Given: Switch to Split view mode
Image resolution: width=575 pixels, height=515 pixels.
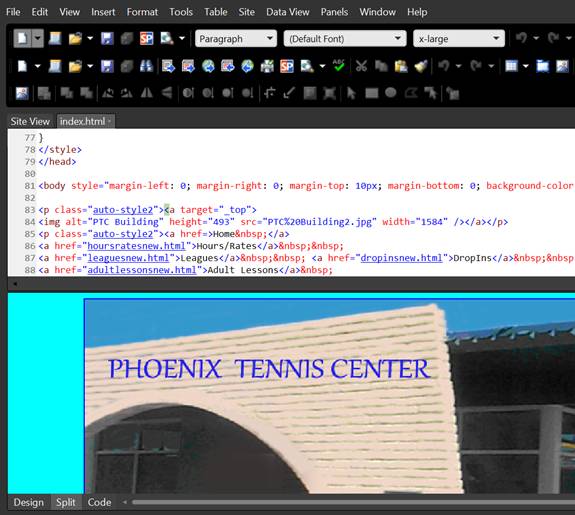Looking at the screenshot, I should pyautogui.click(x=65, y=502).
